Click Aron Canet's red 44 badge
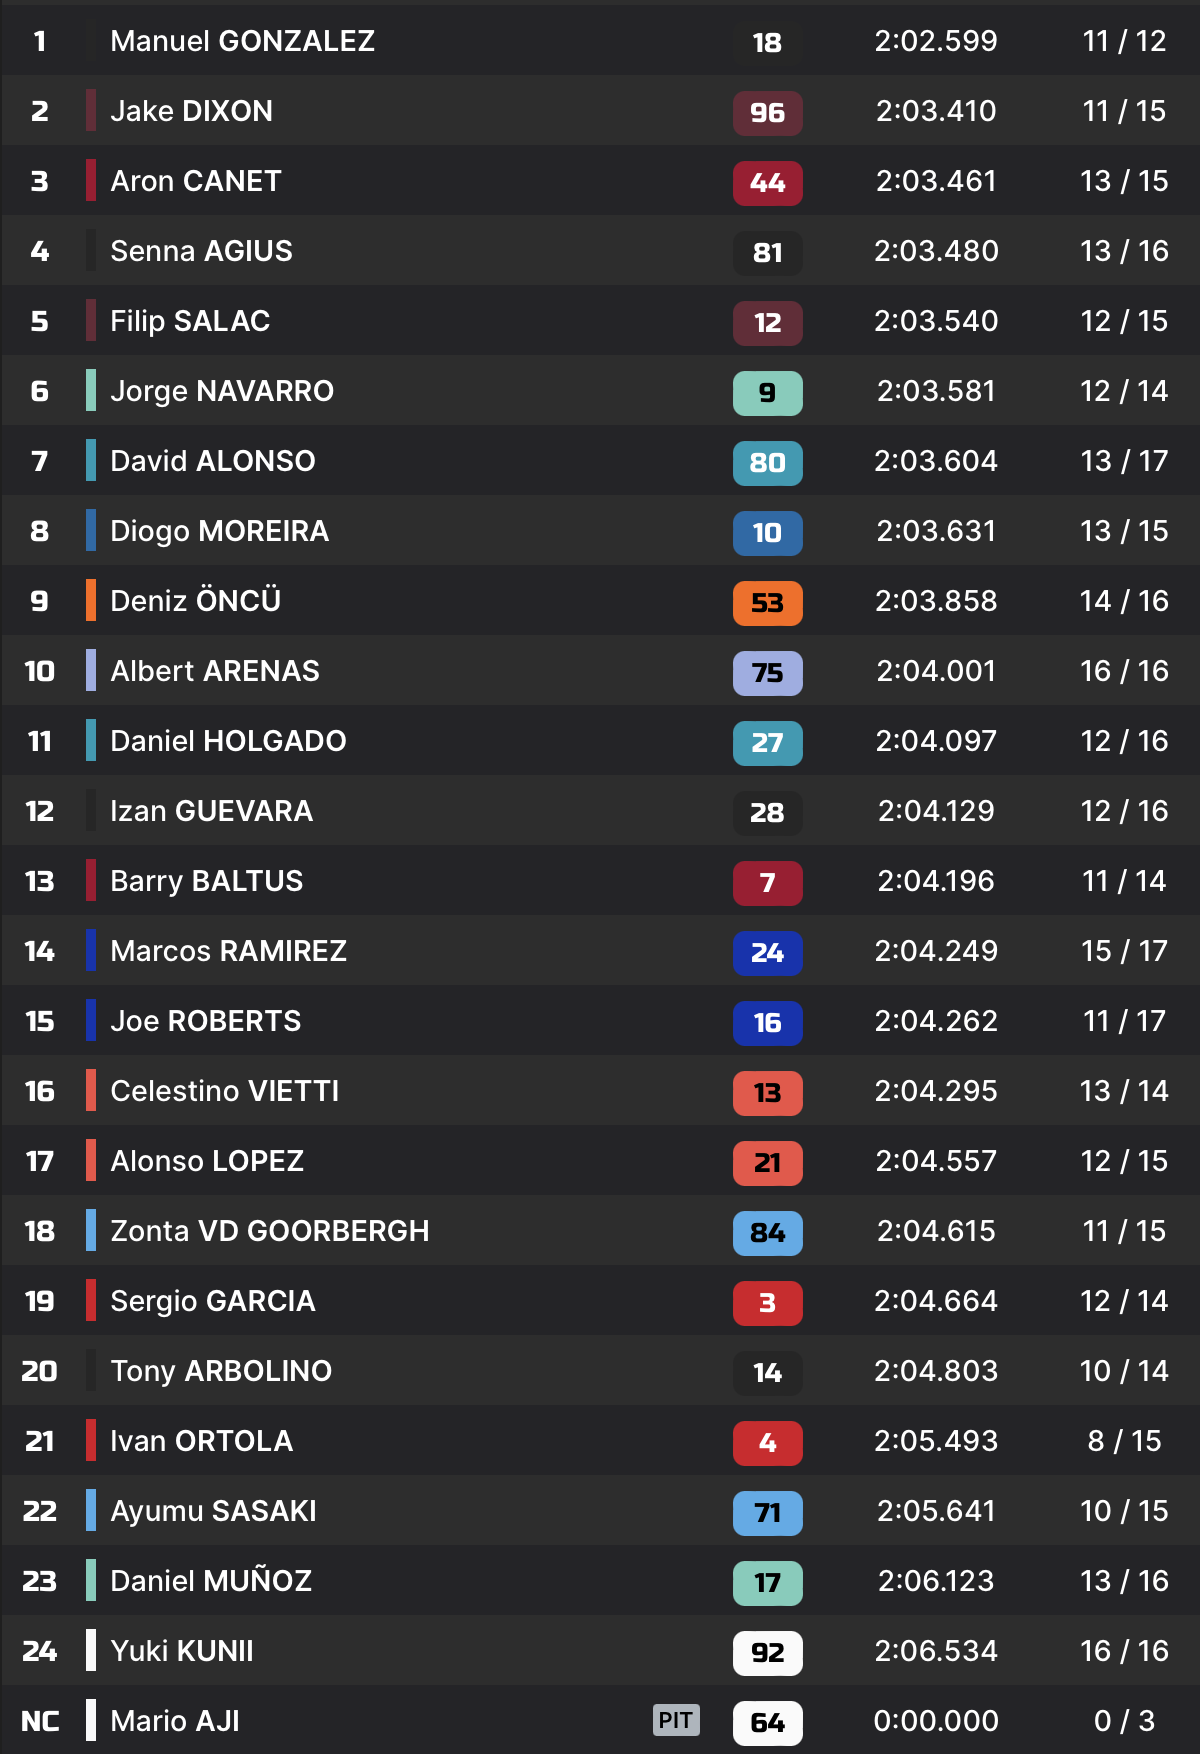This screenshot has width=1200, height=1754. pos(767,182)
